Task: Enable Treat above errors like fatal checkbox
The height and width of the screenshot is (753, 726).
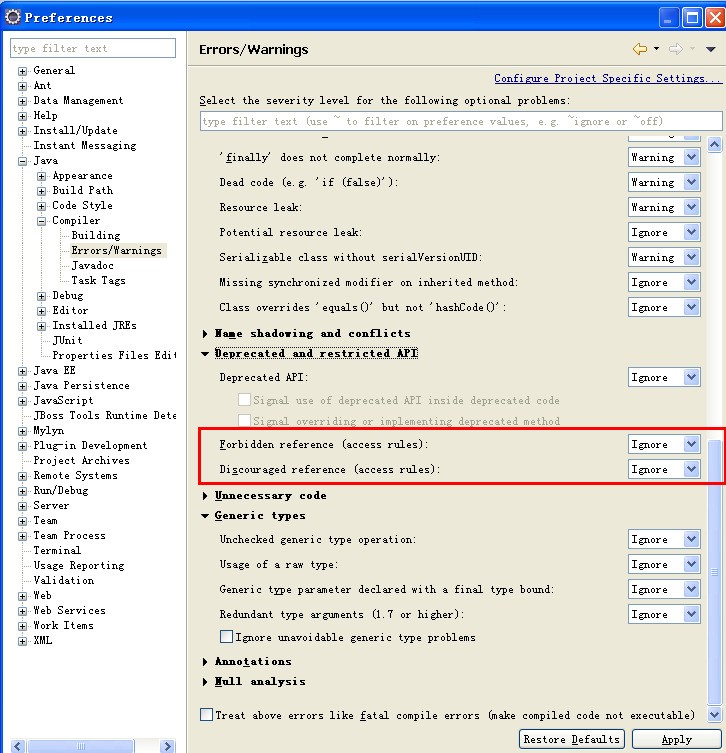Action: click(207, 715)
